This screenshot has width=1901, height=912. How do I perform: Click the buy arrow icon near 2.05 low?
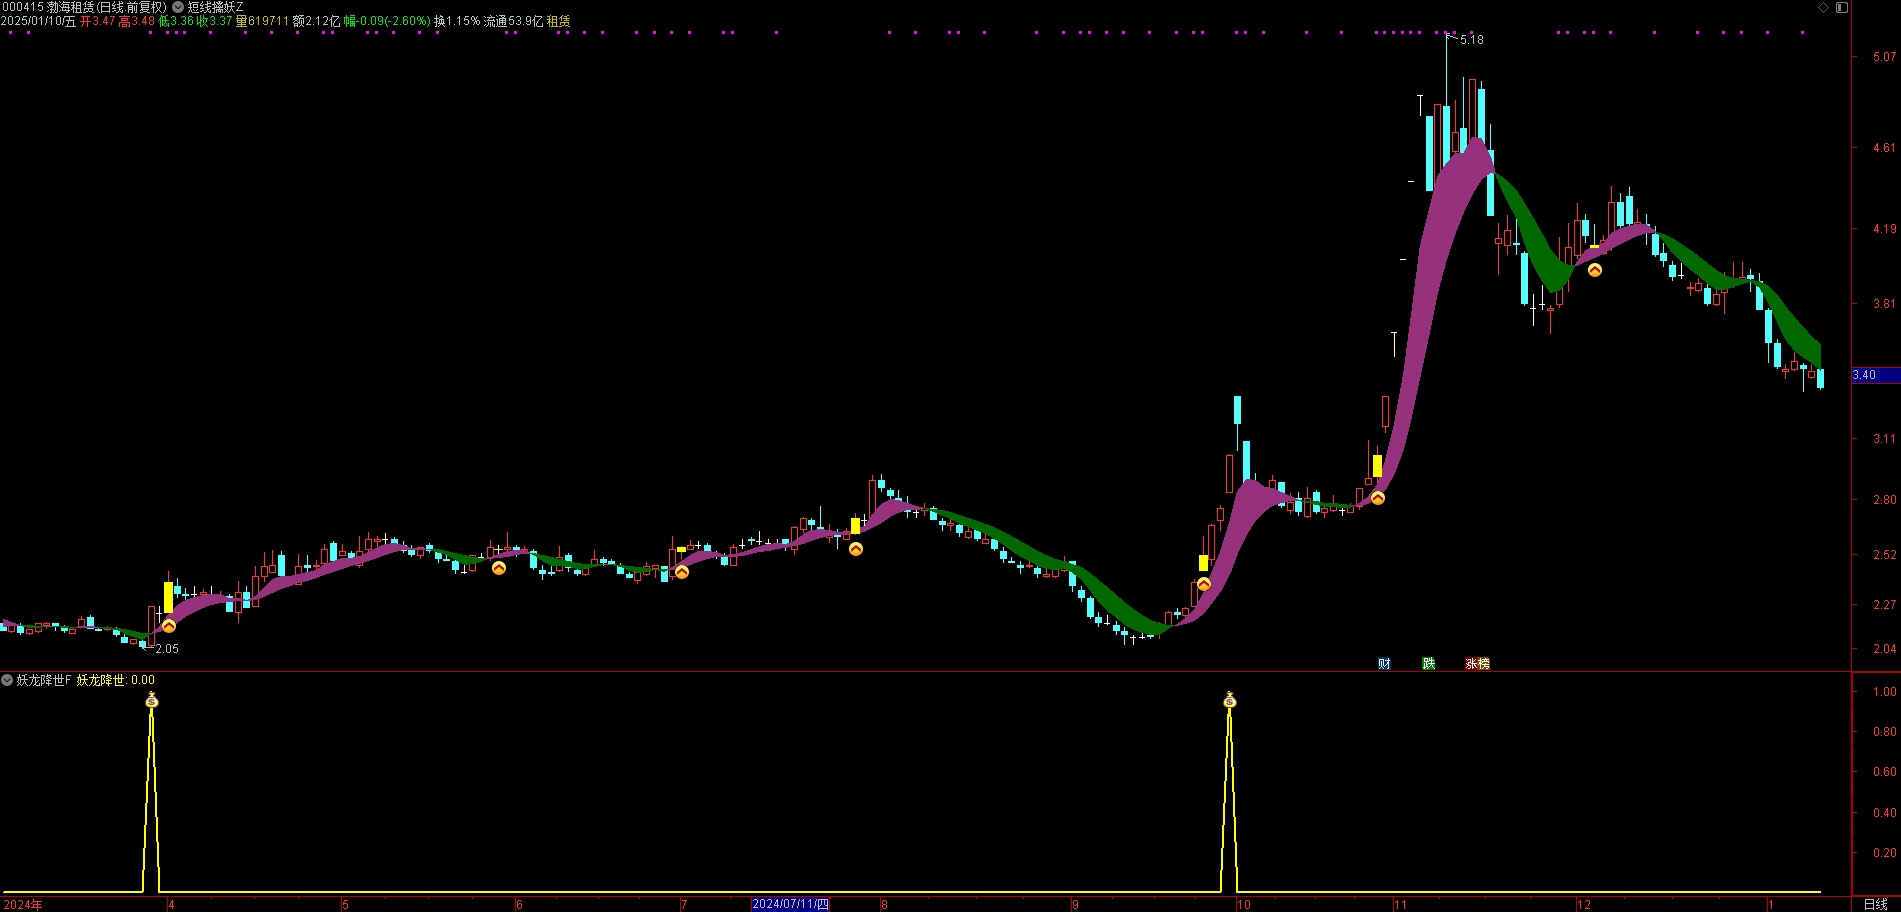[169, 626]
